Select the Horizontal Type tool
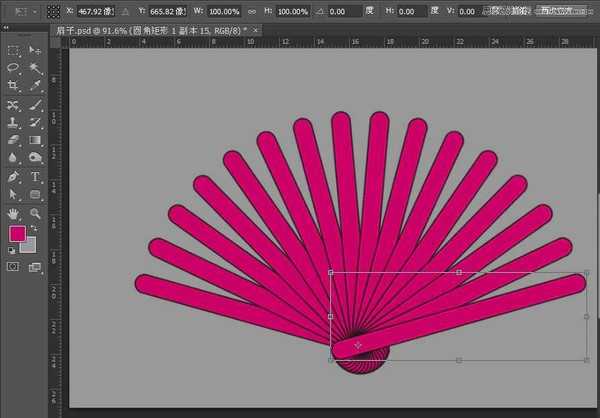This screenshot has width=600, height=418. (35, 177)
